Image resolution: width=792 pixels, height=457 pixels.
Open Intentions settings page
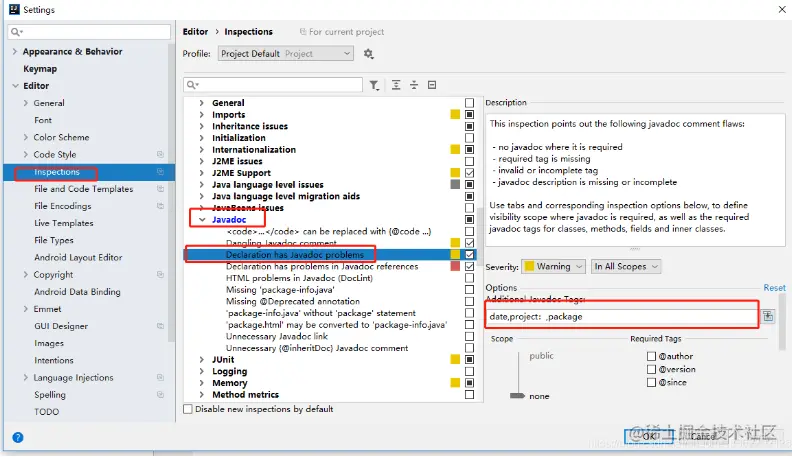click(54, 361)
